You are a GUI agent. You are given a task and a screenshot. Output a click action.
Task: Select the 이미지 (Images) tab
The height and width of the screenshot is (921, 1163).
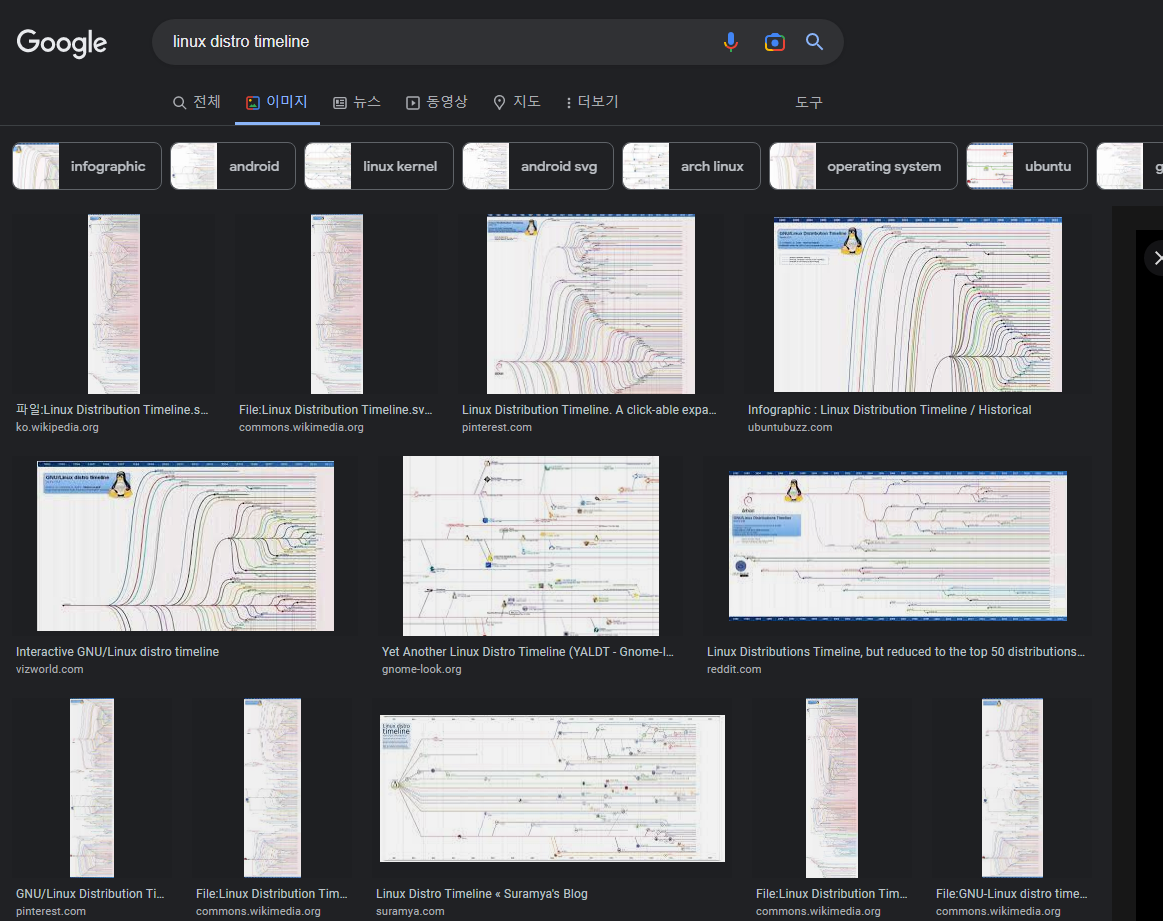pyautogui.click(x=277, y=102)
